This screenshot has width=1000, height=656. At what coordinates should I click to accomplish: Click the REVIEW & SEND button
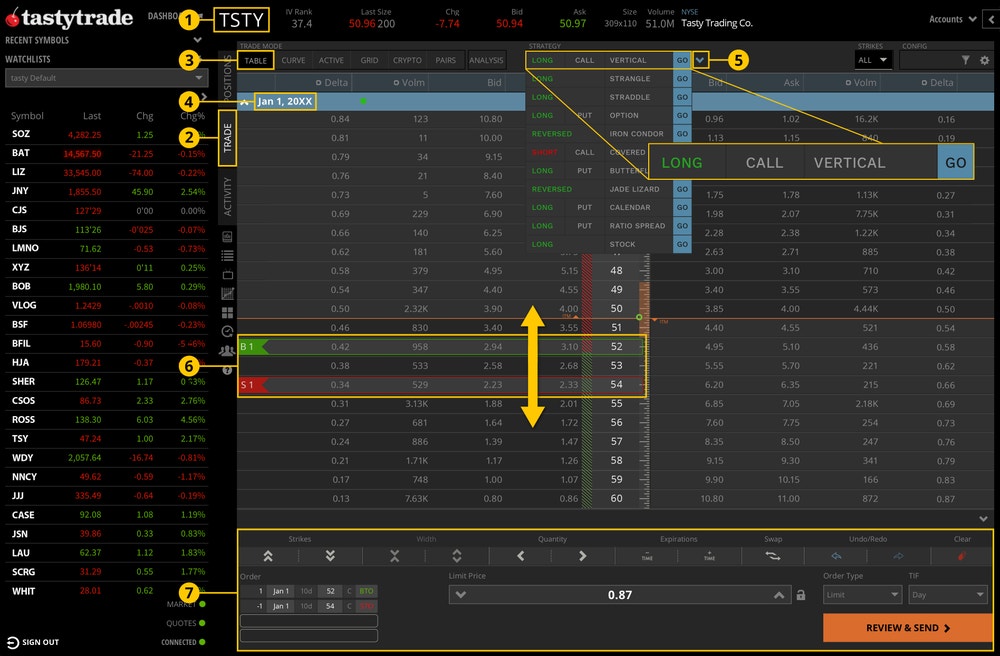[906, 627]
